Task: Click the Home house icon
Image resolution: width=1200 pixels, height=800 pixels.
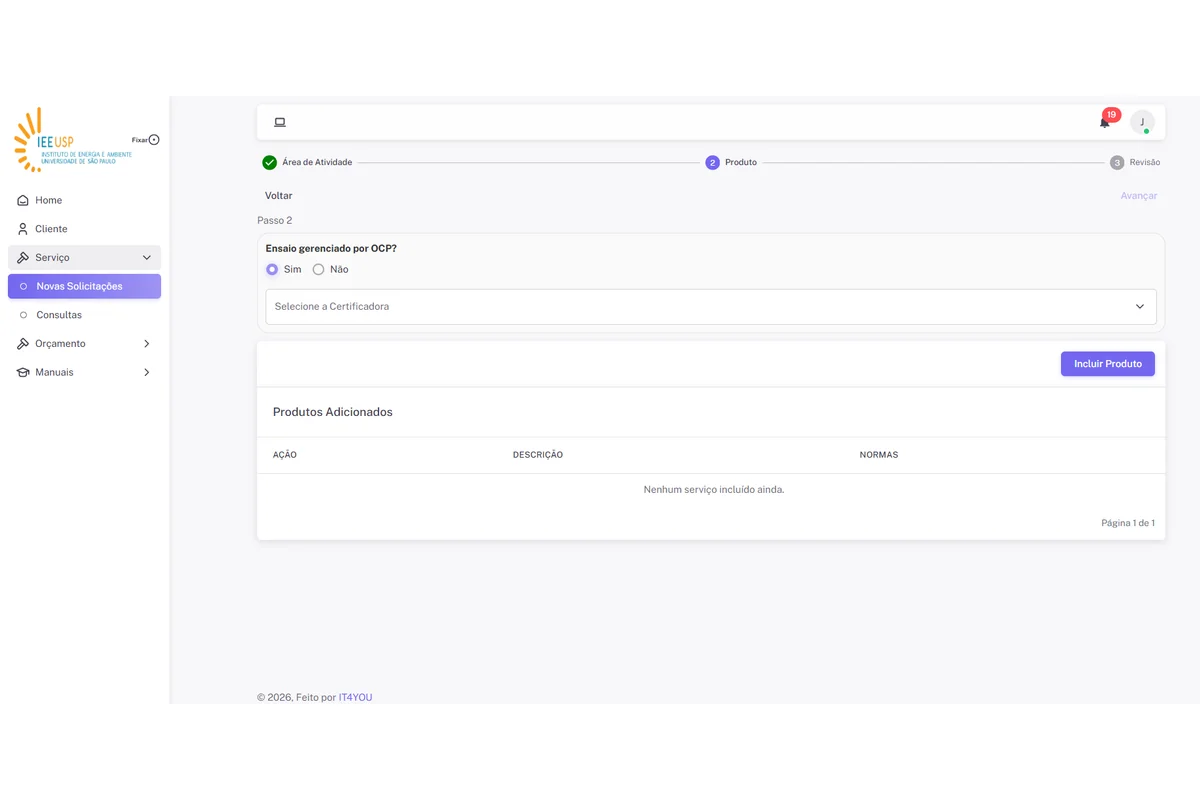Action: pos(23,200)
